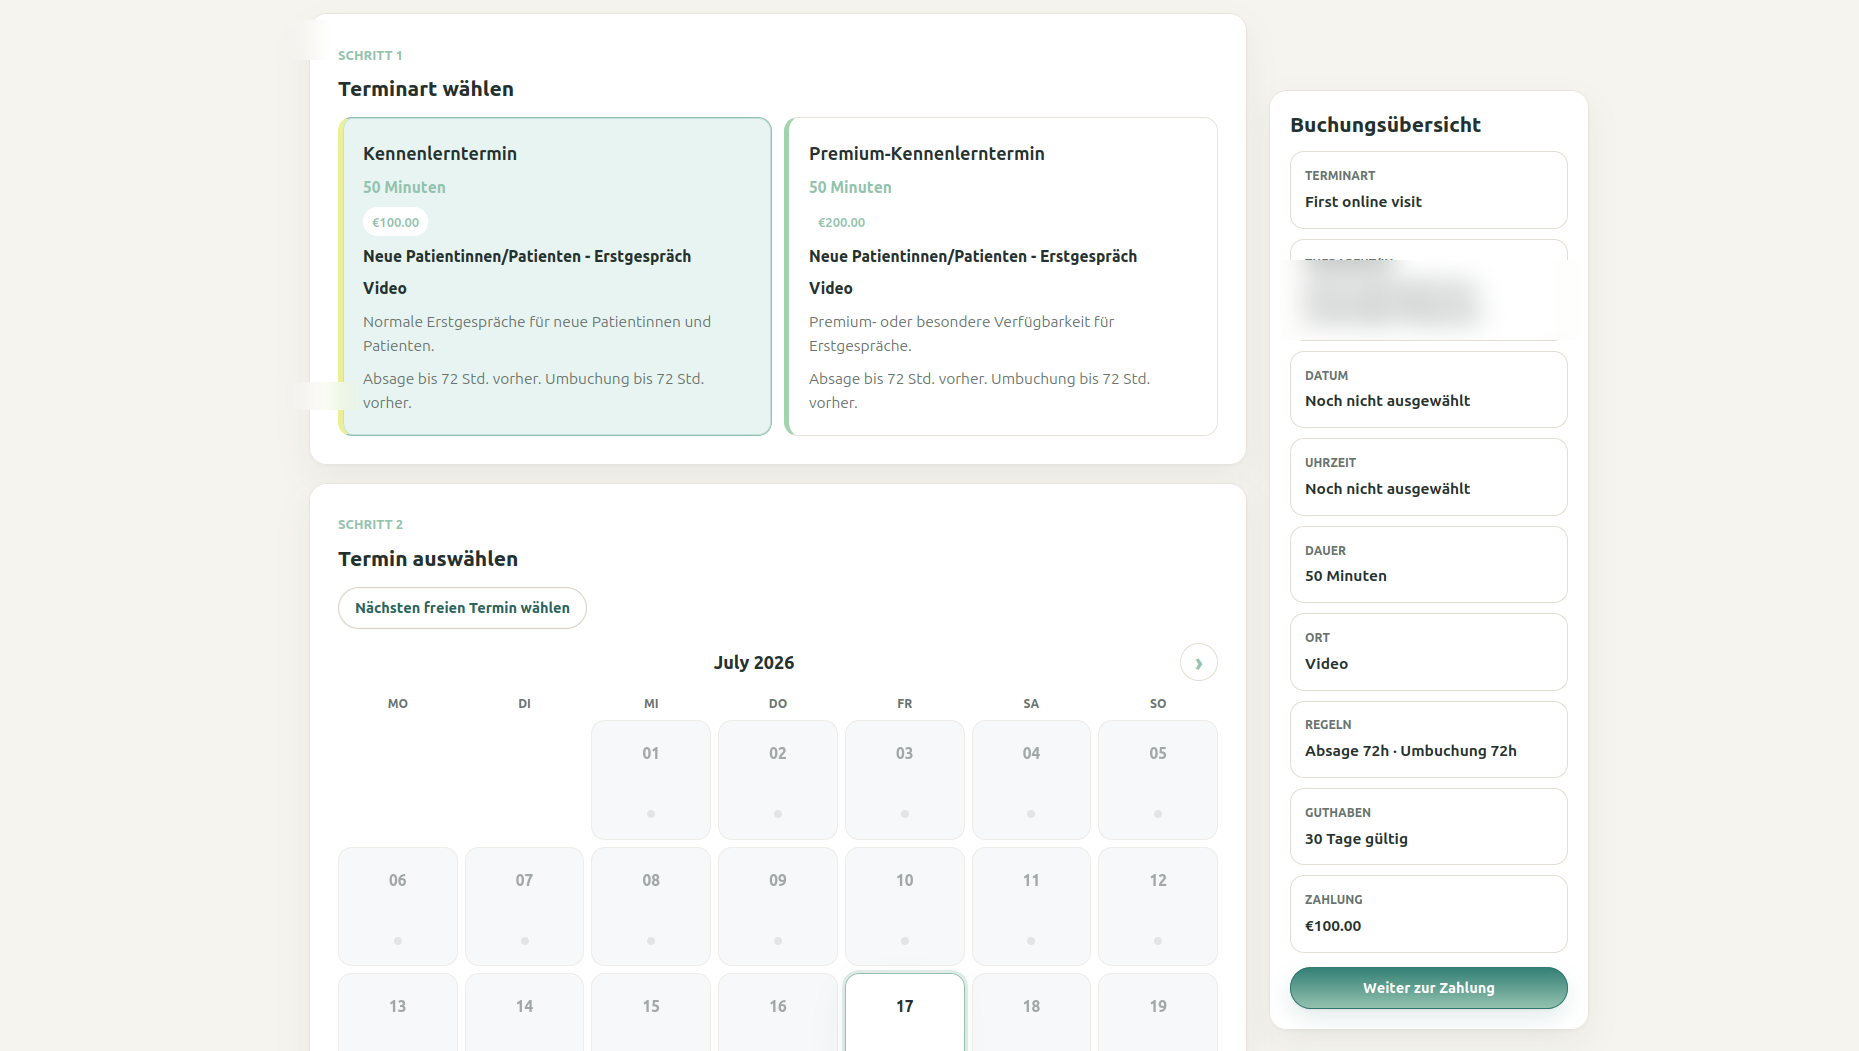Click the Terminart wählen heading
The image size is (1859, 1051).
pos(426,89)
